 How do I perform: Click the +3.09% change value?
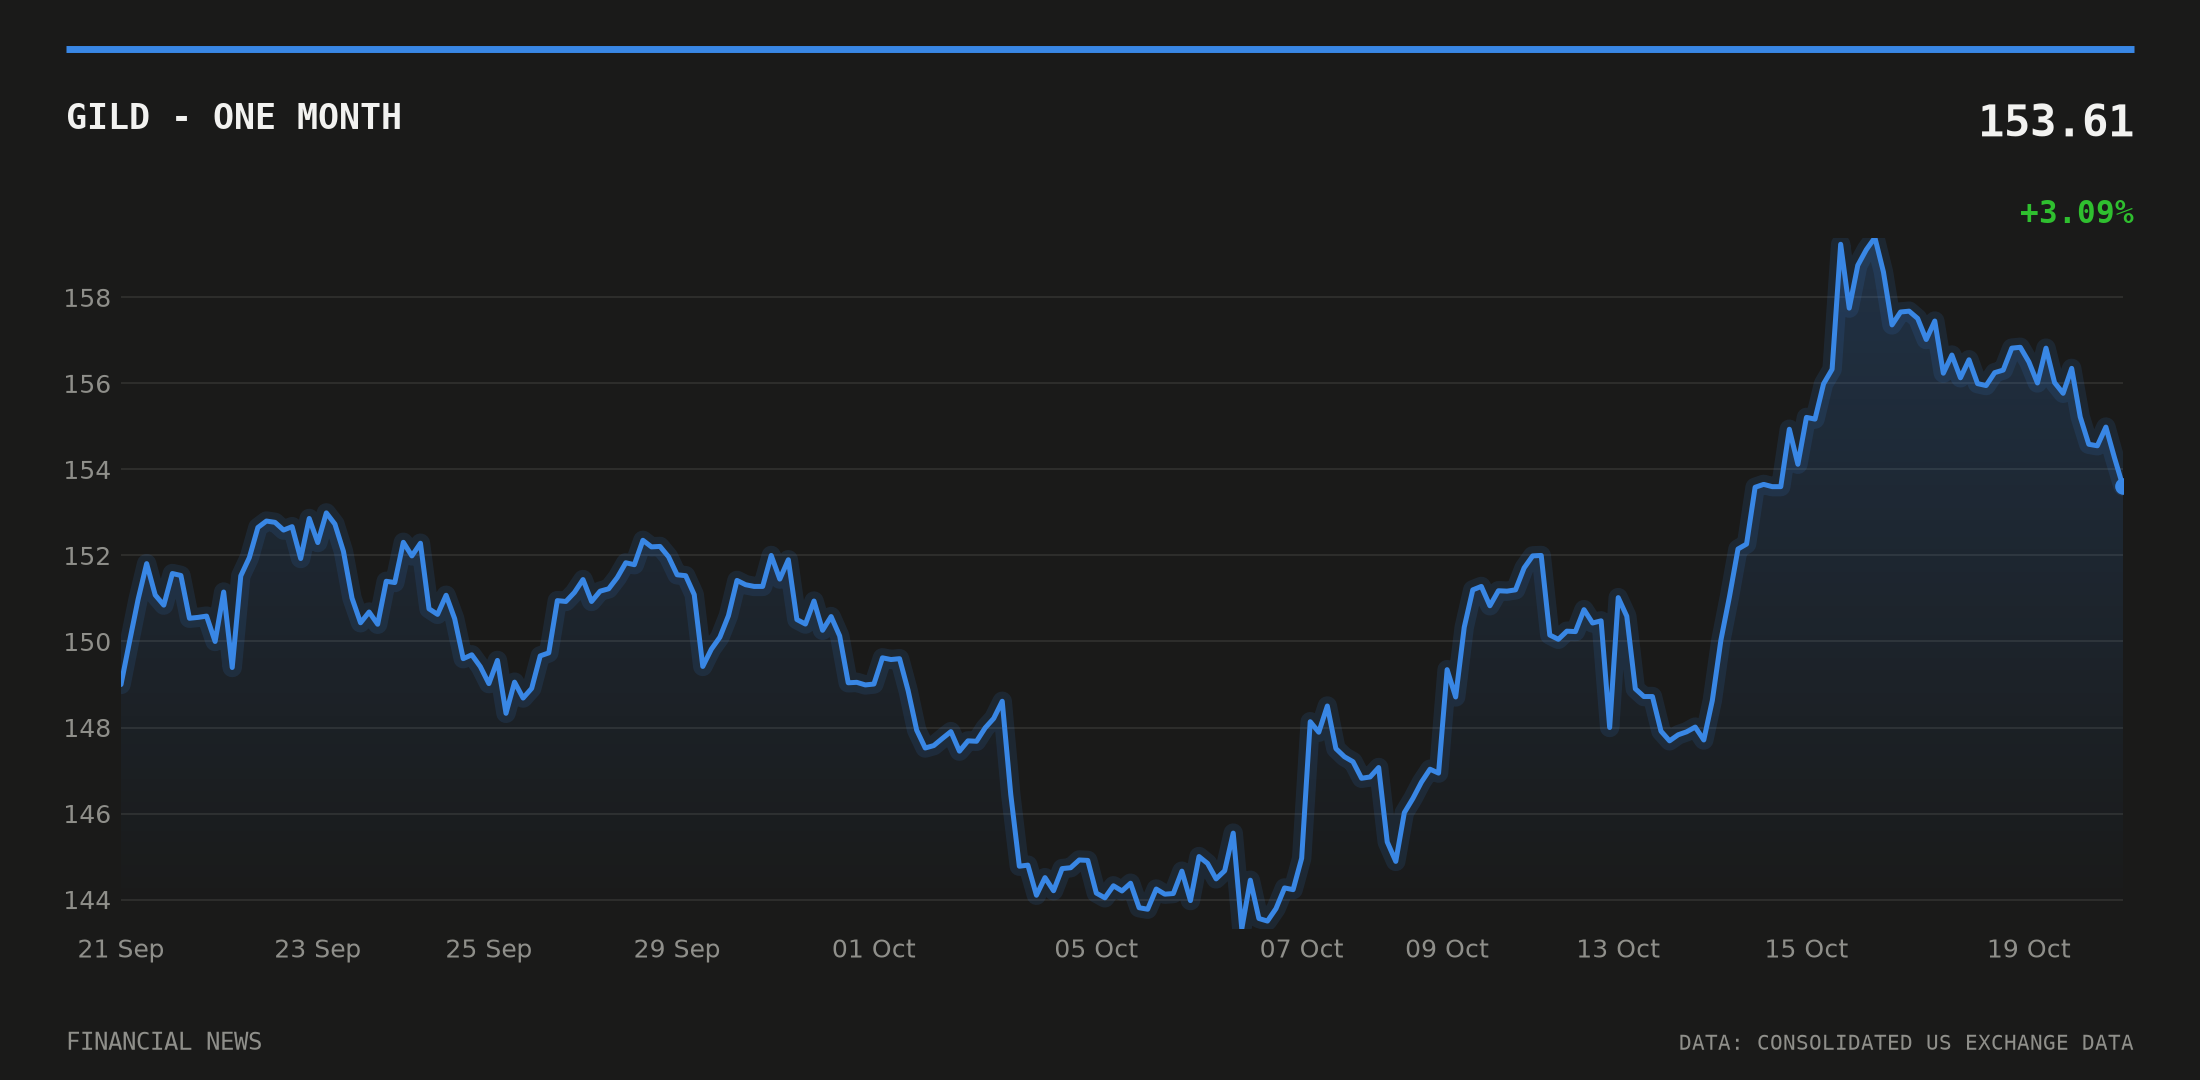pyautogui.click(x=2077, y=213)
